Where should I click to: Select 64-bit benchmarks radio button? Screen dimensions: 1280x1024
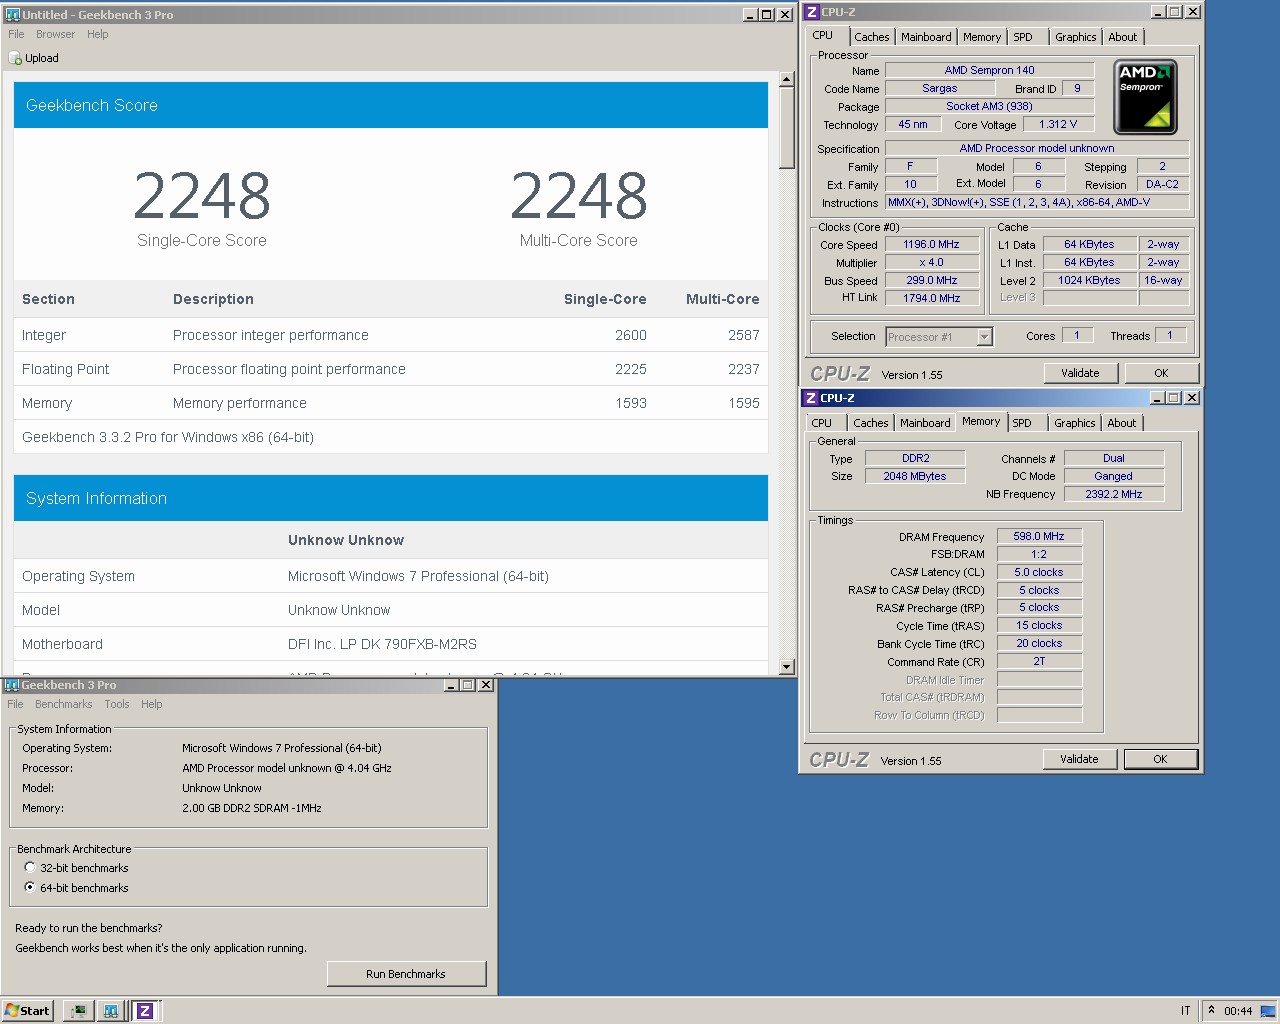[x=30, y=887]
